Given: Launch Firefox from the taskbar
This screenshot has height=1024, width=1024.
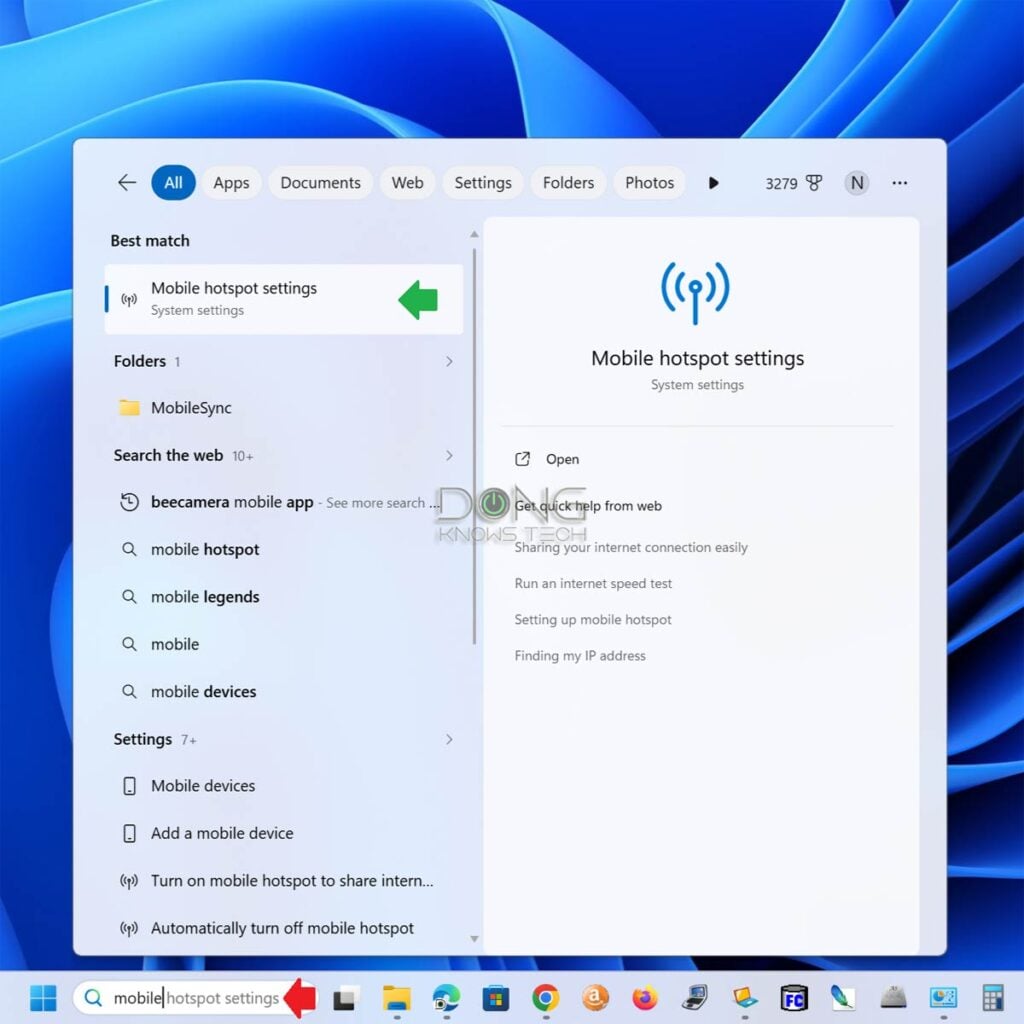Looking at the screenshot, I should pos(645,998).
